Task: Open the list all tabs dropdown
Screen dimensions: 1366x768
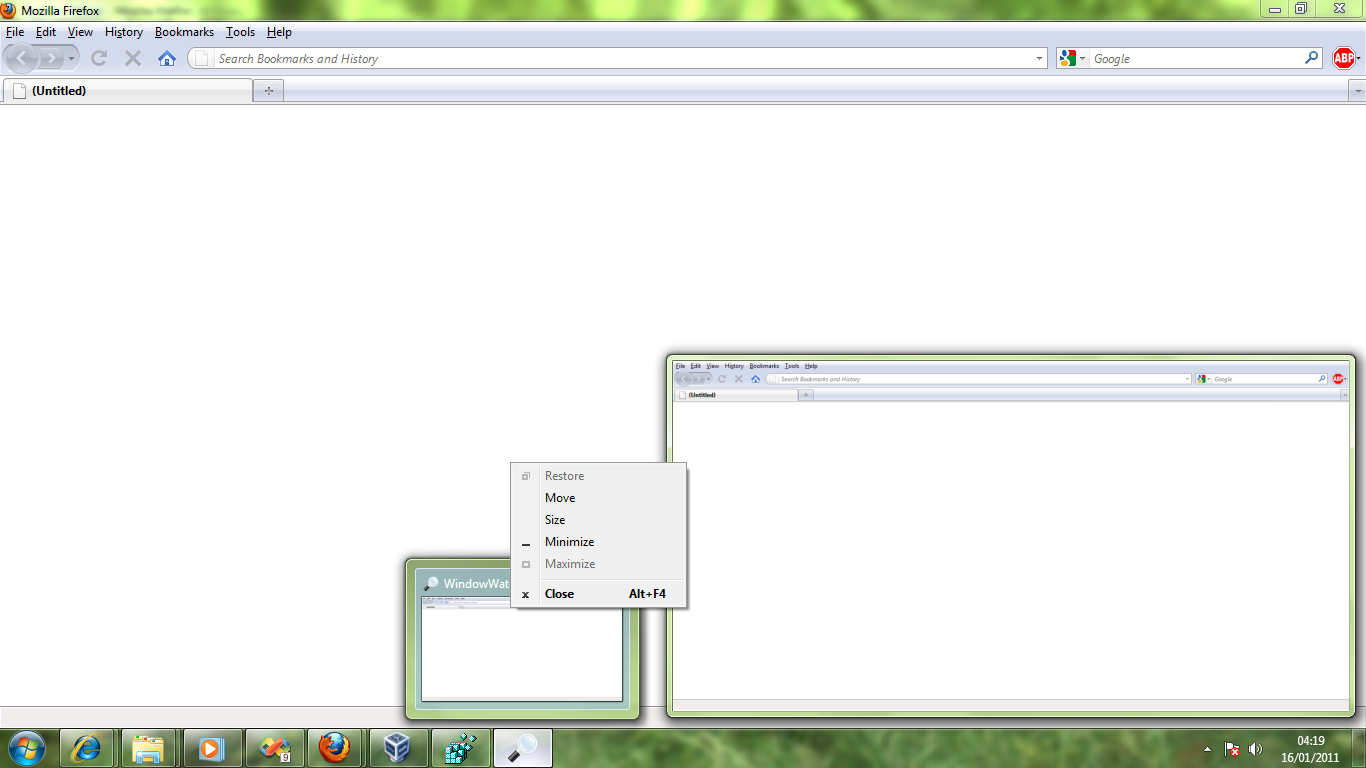Action: [1357, 91]
